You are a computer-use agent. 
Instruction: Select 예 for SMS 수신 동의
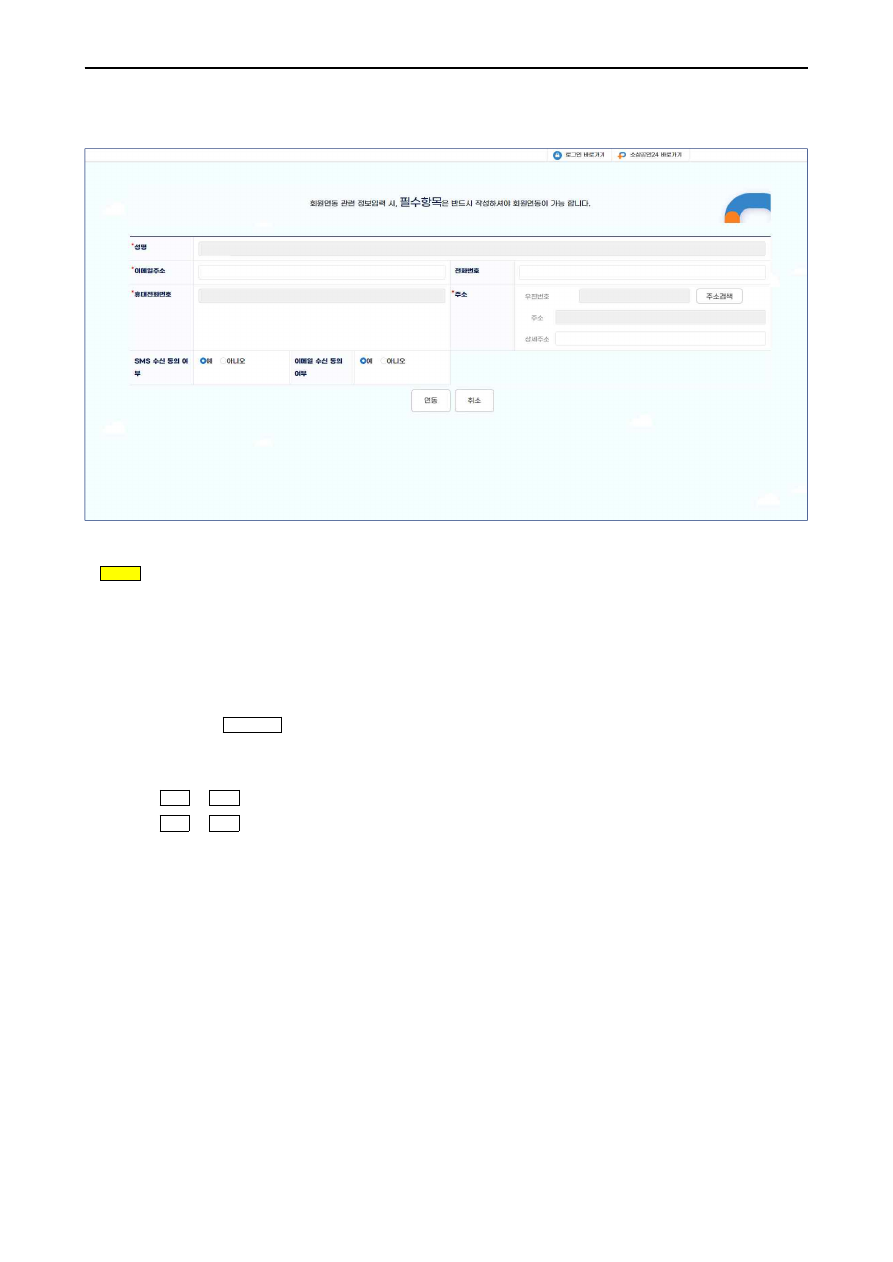pyautogui.click(x=203, y=360)
